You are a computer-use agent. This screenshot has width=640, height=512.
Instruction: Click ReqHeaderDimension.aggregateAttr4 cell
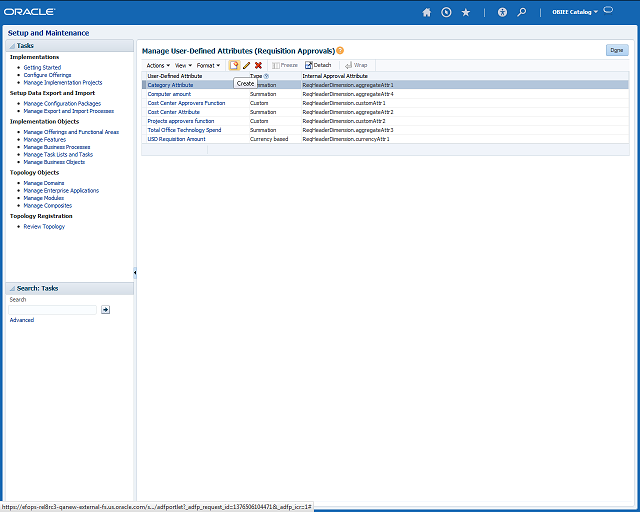pos(348,94)
